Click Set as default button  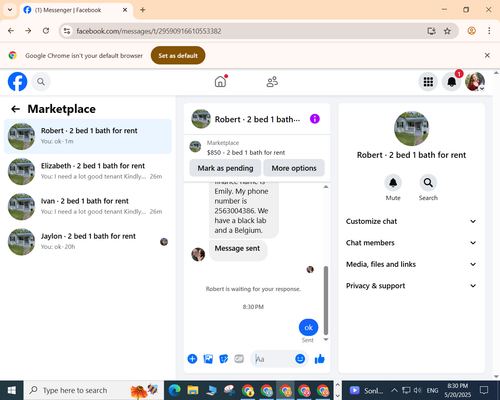point(178,55)
